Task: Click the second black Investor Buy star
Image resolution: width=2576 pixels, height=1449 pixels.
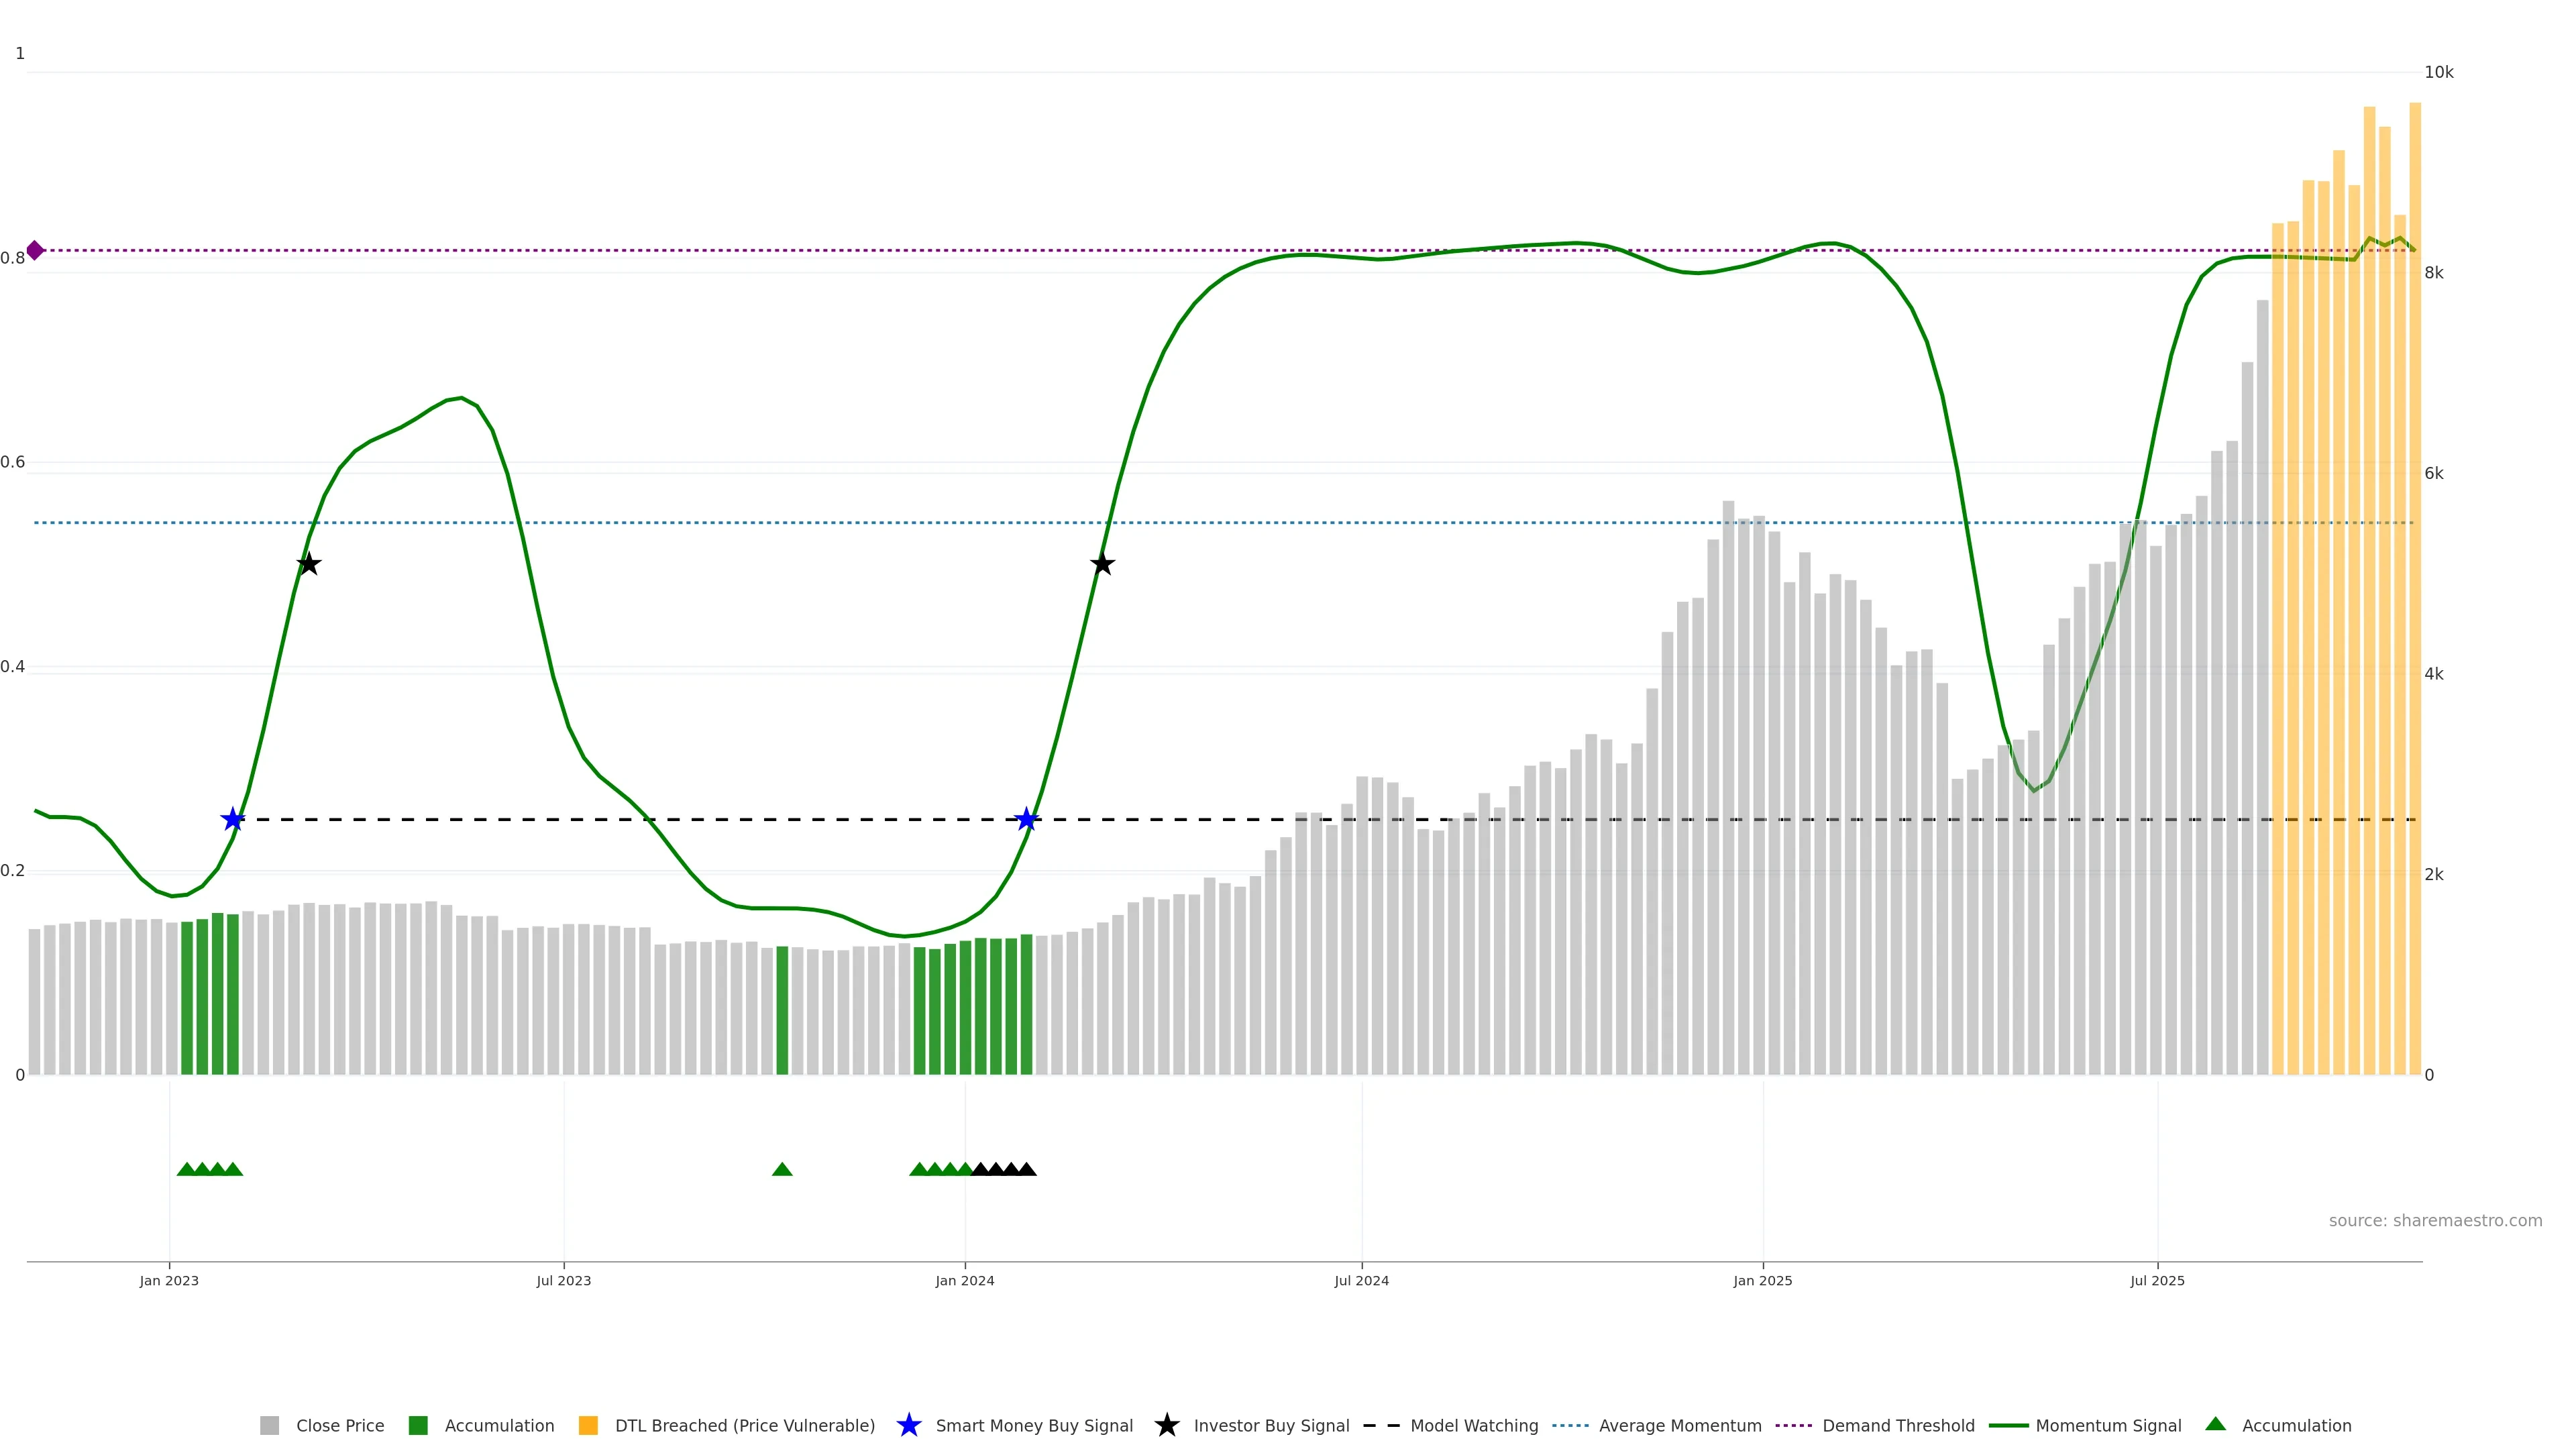Action: 1102,564
